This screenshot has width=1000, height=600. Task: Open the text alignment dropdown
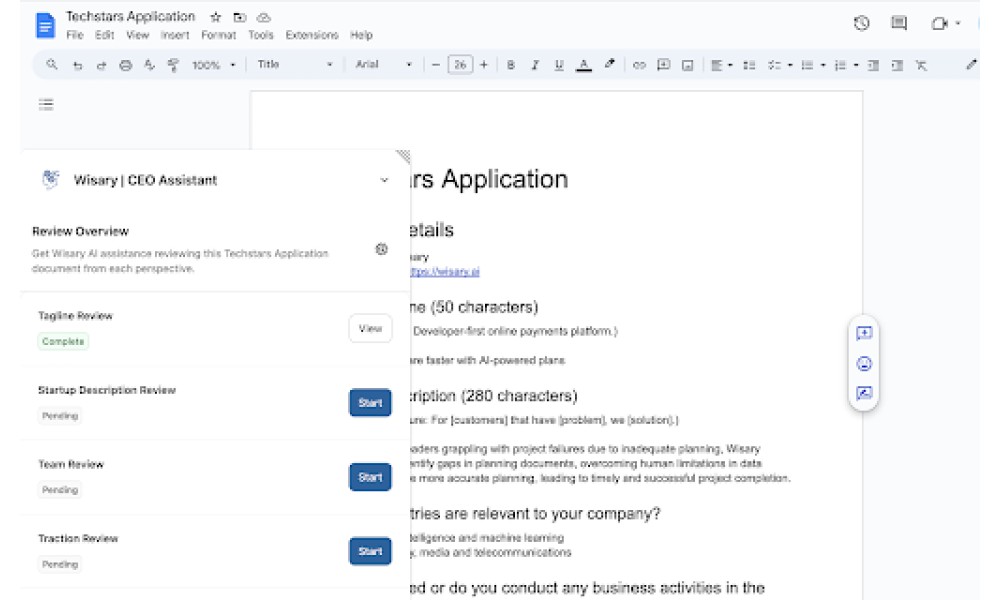click(x=721, y=65)
